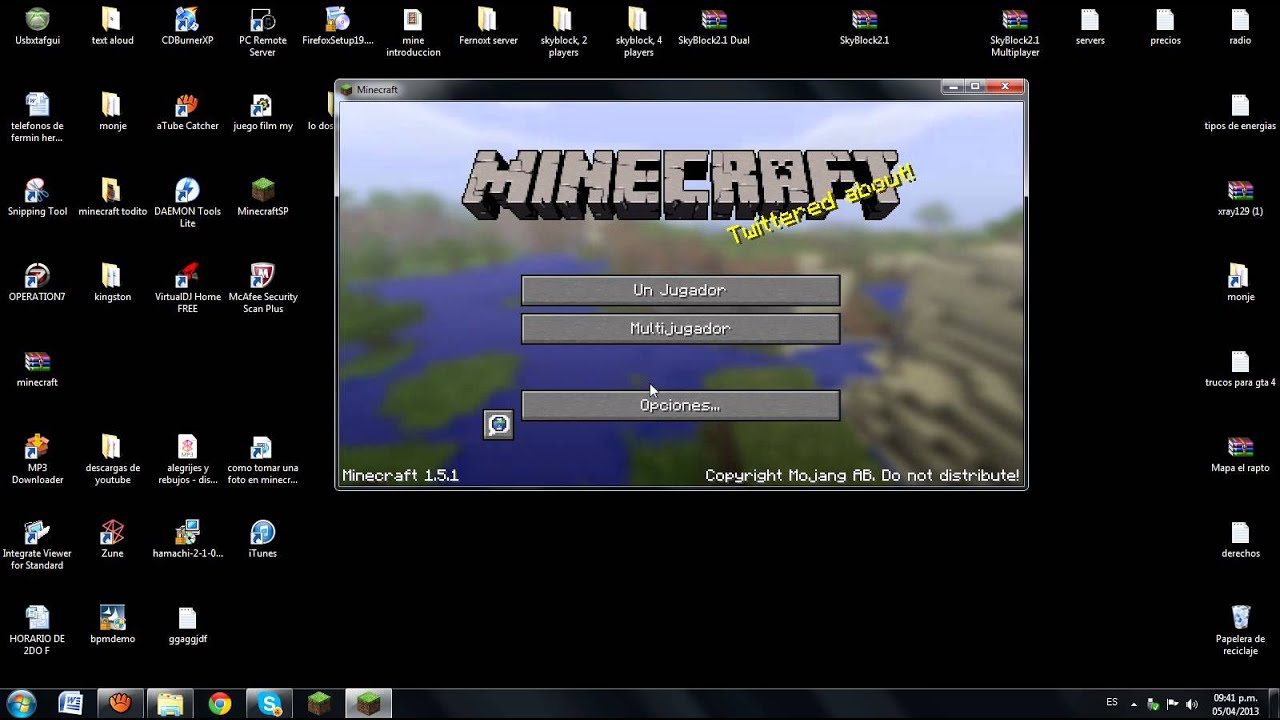Select the telefonos de fermin document
The height and width of the screenshot is (720, 1280).
point(37,118)
